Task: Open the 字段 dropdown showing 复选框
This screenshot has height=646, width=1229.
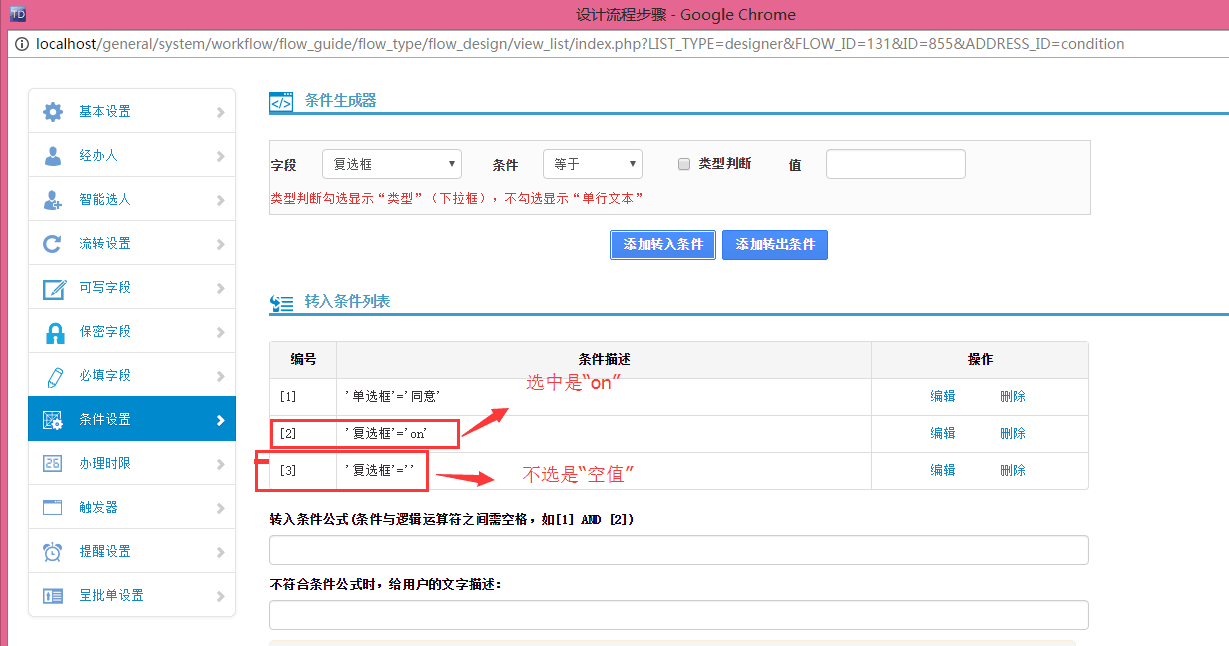Action: (x=391, y=164)
